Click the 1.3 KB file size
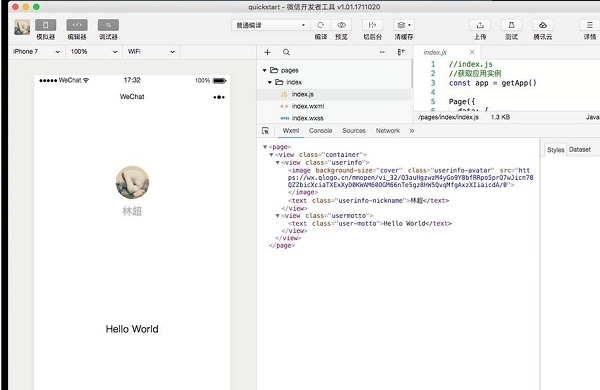600x390 pixels. (500, 117)
